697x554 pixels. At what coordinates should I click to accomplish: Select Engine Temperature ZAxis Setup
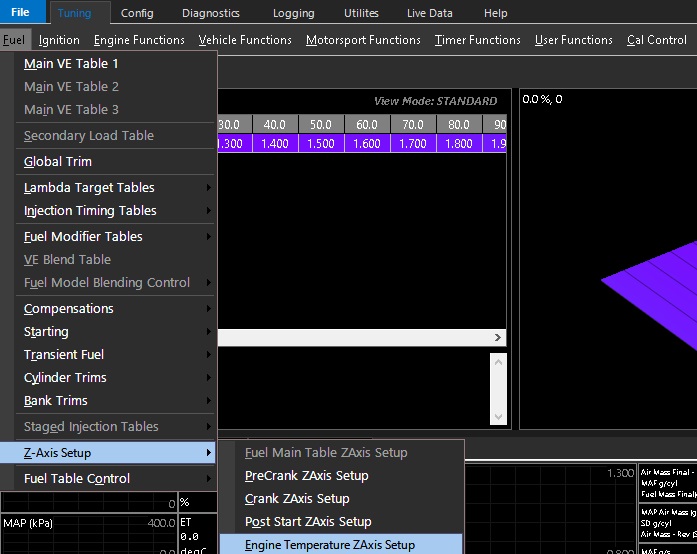330,545
